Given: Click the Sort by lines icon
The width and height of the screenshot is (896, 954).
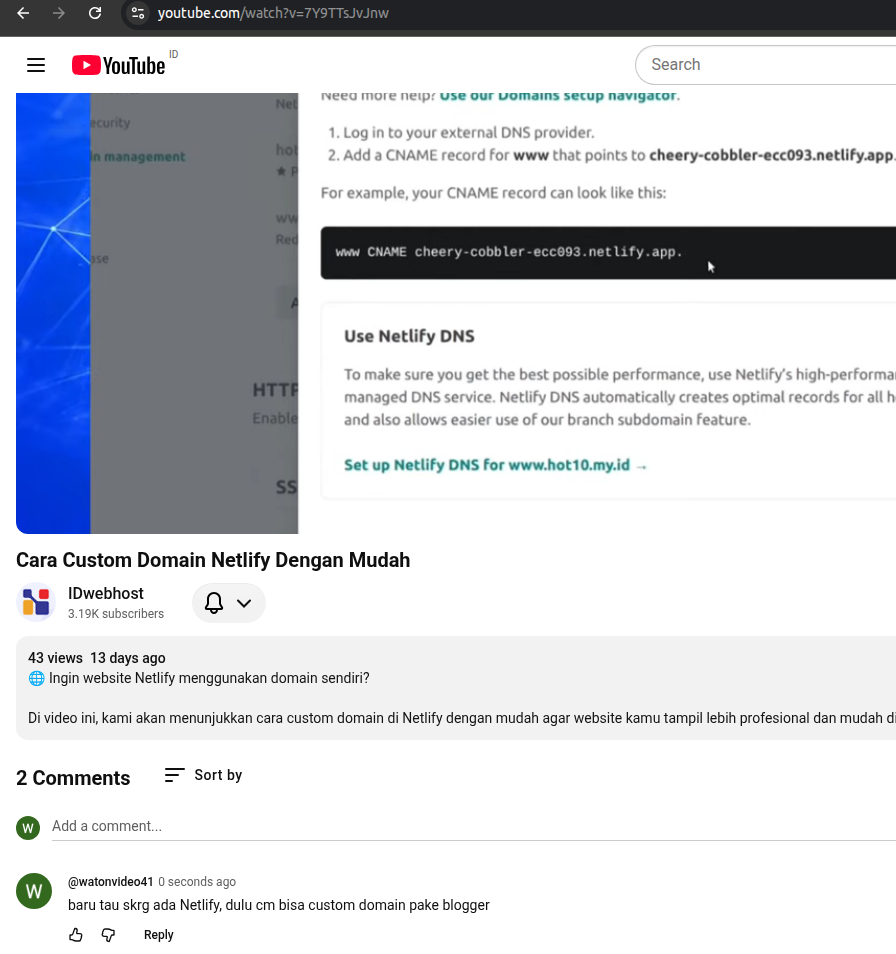Looking at the screenshot, I should (x=175, y=775).
